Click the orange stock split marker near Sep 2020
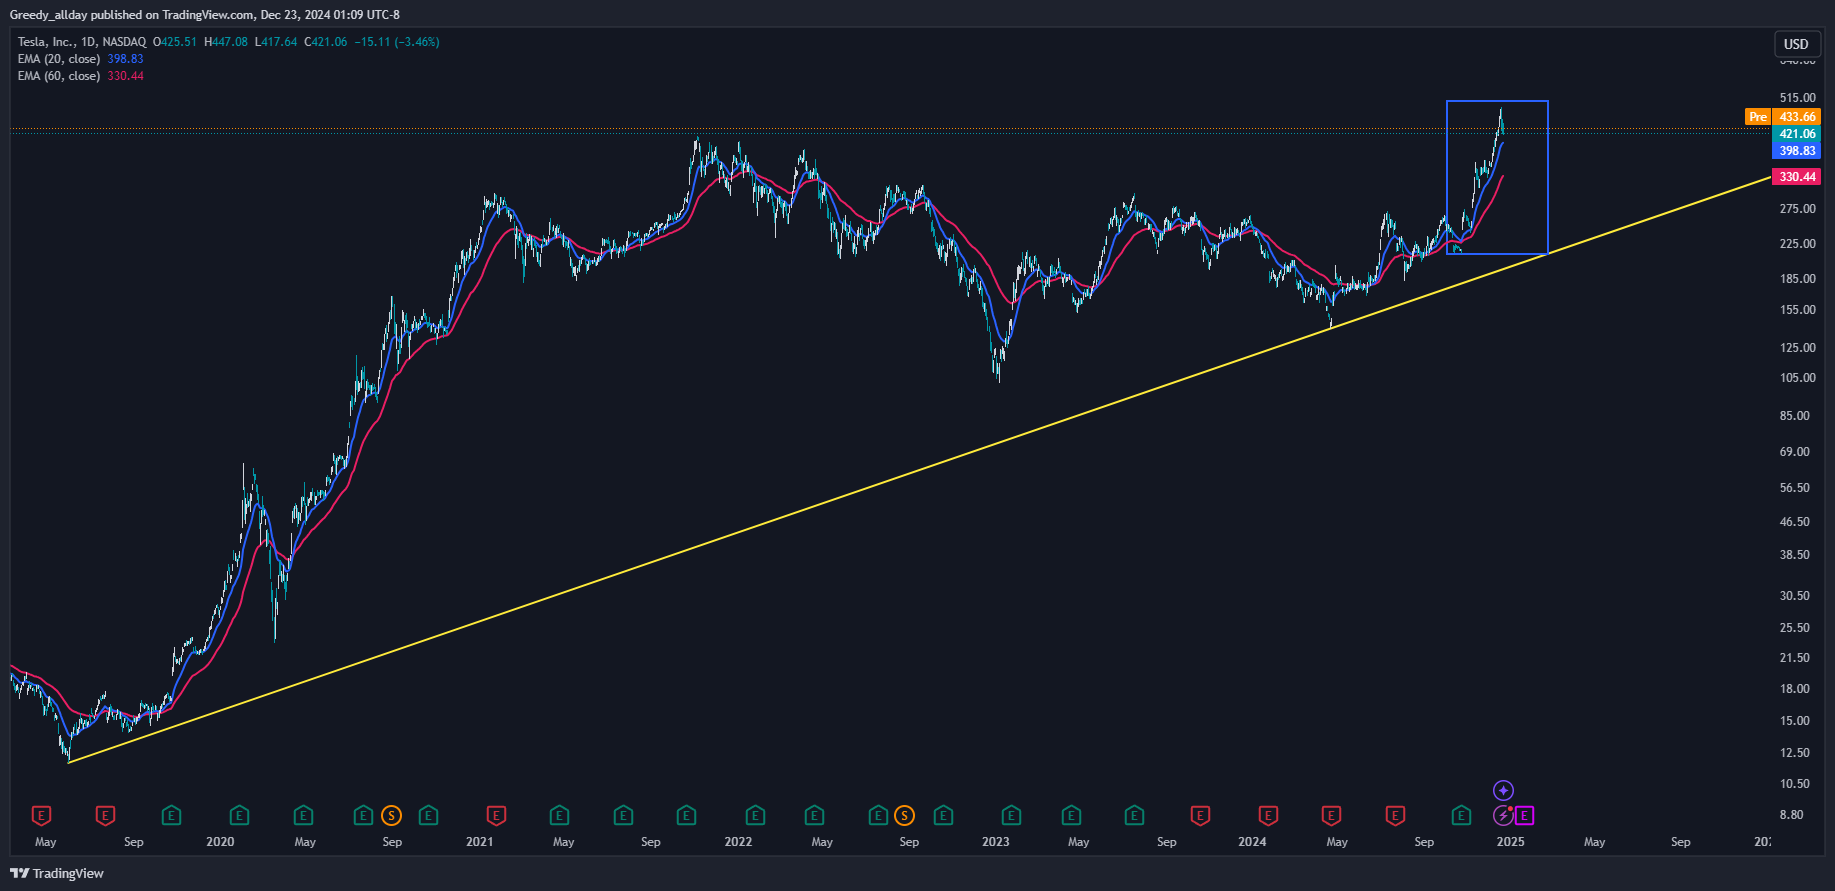Image resolution: width=1835 pixels, height=891 pixels. click(391, 816)
